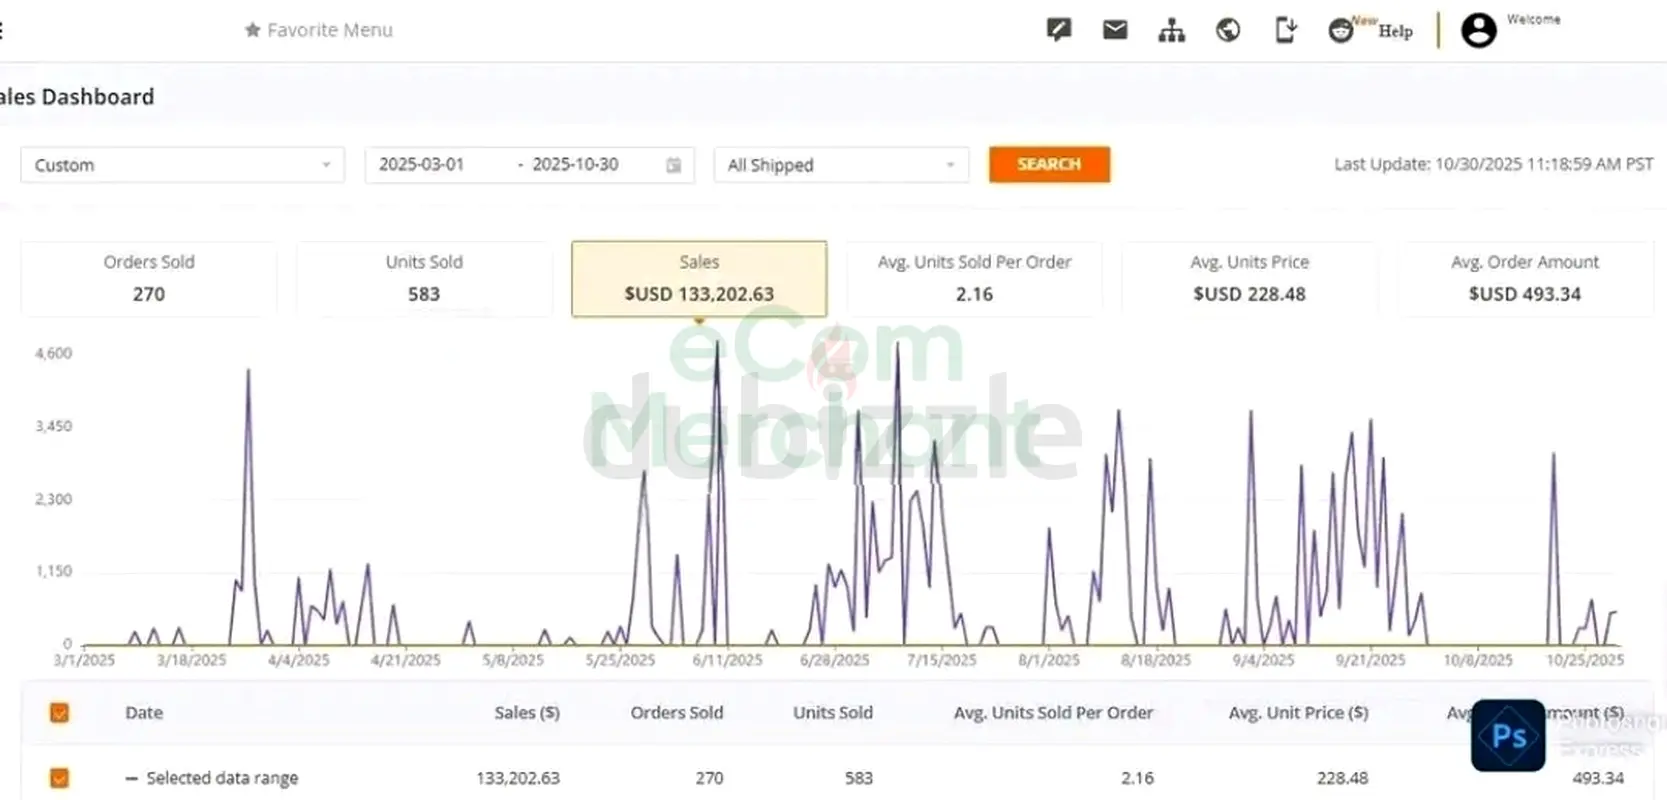1667x800 pixels.
Task: Click the Help link in header
Action: tap(1395, 31)
